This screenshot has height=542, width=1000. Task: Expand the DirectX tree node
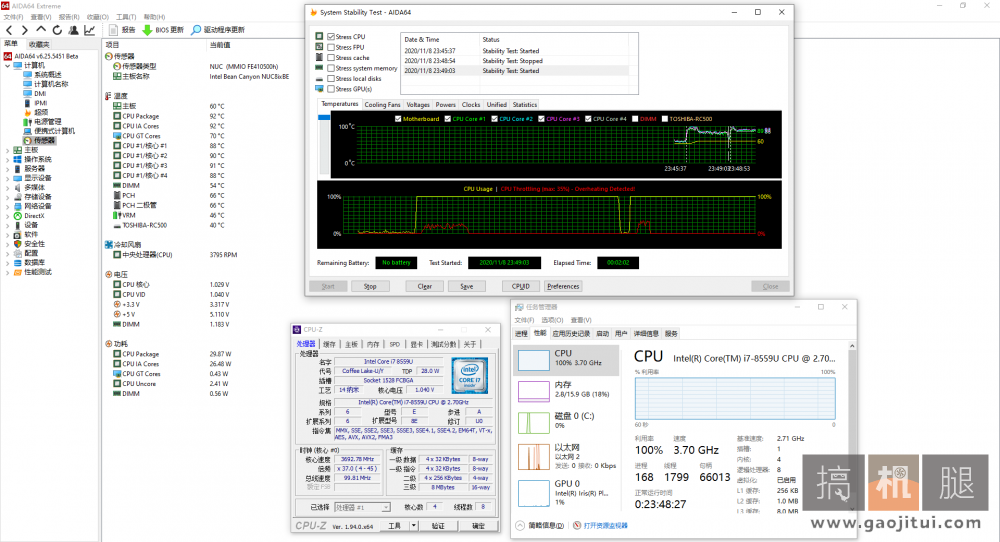pos(8,216)
